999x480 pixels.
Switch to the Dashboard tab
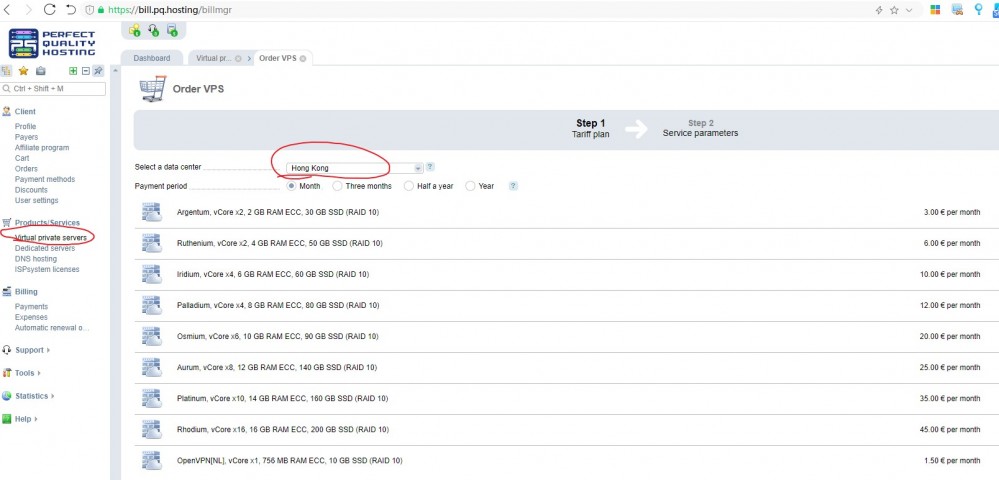152,58
